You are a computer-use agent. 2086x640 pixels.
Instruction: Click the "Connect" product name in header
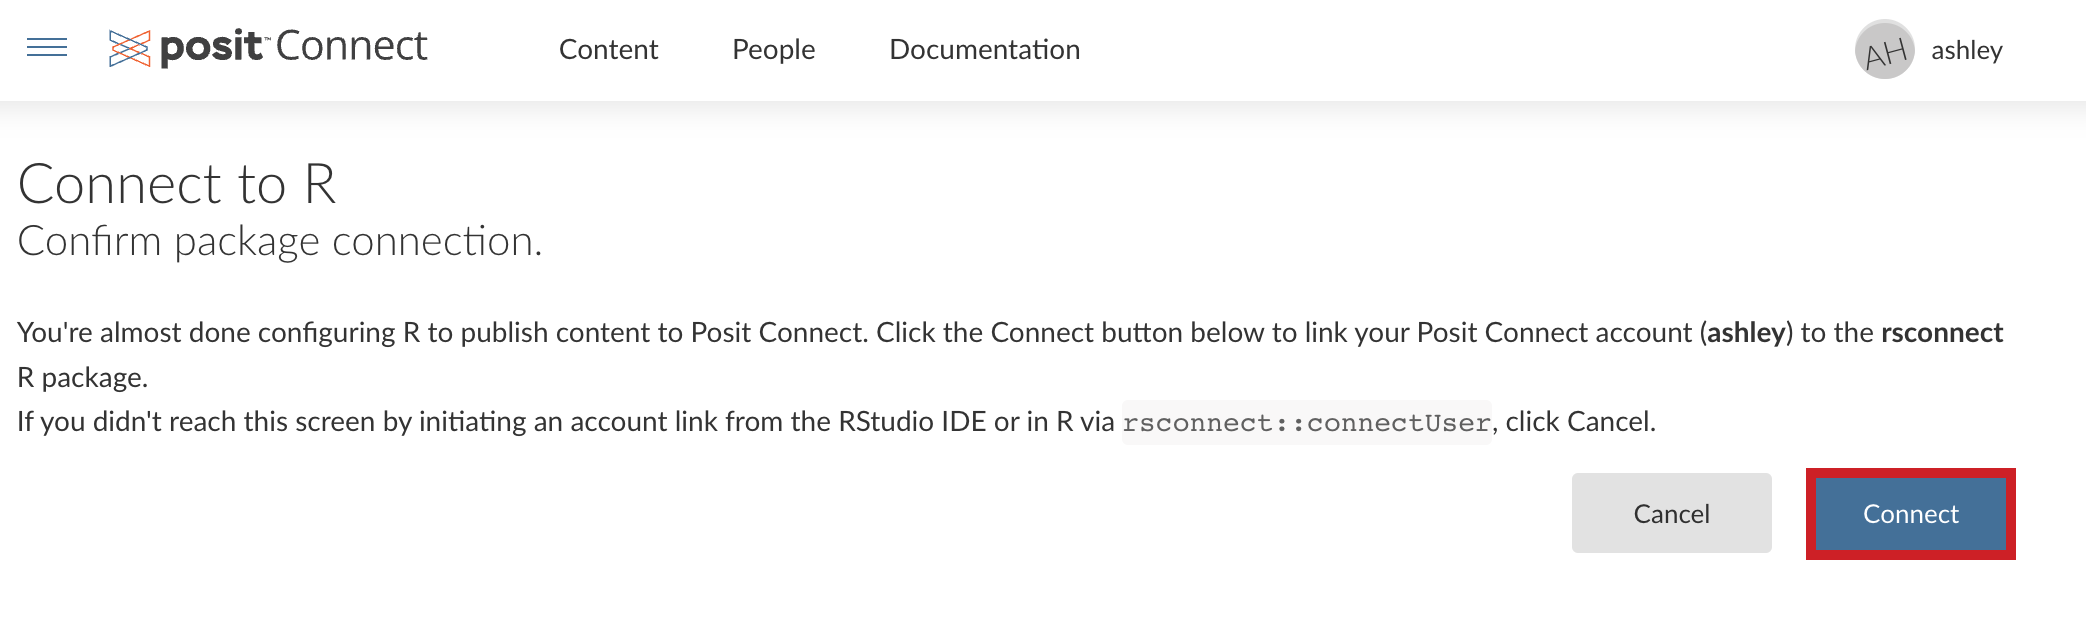(x=351, y=46)
